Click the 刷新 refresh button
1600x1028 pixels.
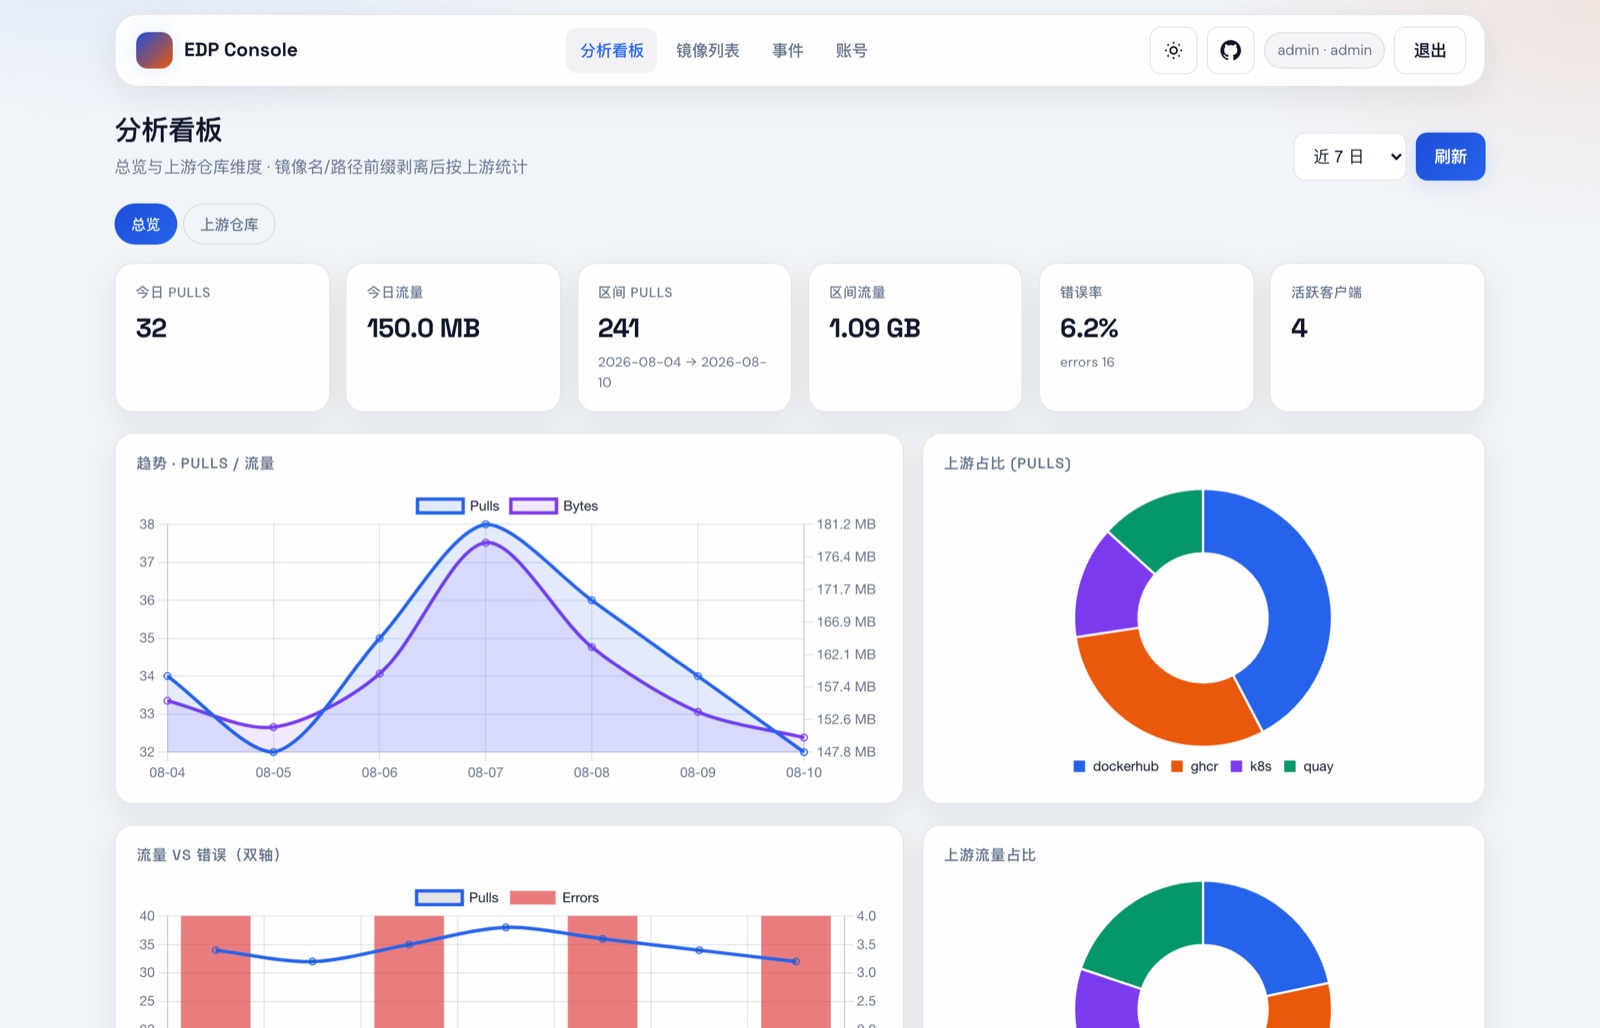[x=1450, y=157]
